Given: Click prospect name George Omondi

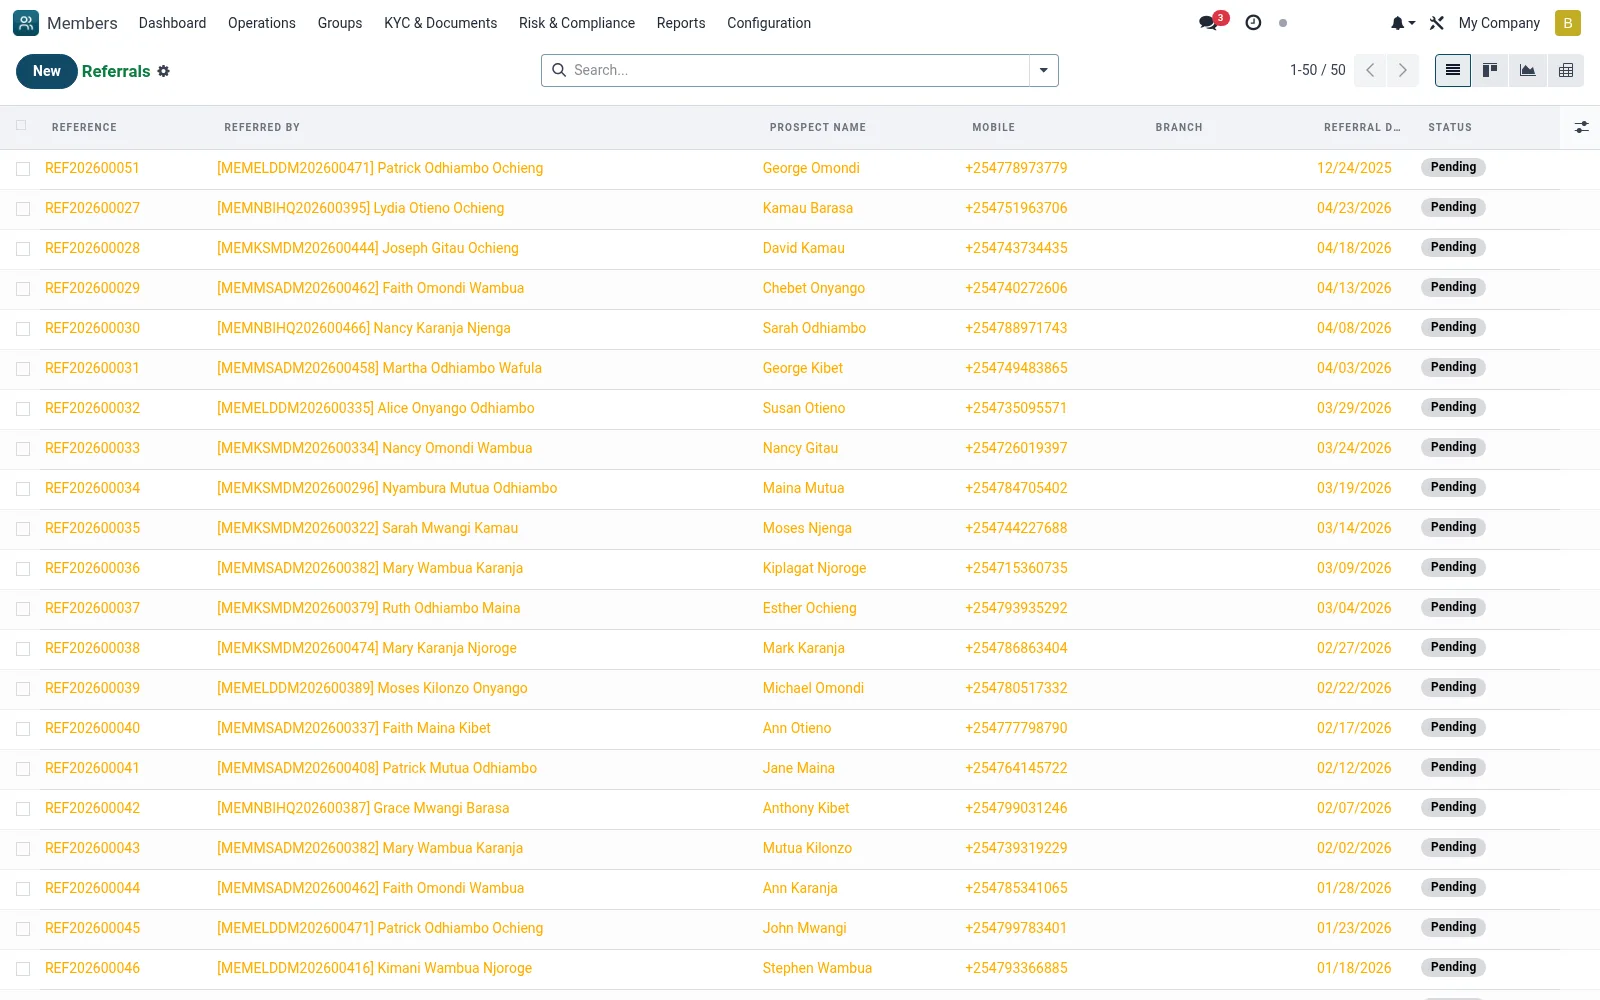Looking at the screenshot, I should (811, 168).
